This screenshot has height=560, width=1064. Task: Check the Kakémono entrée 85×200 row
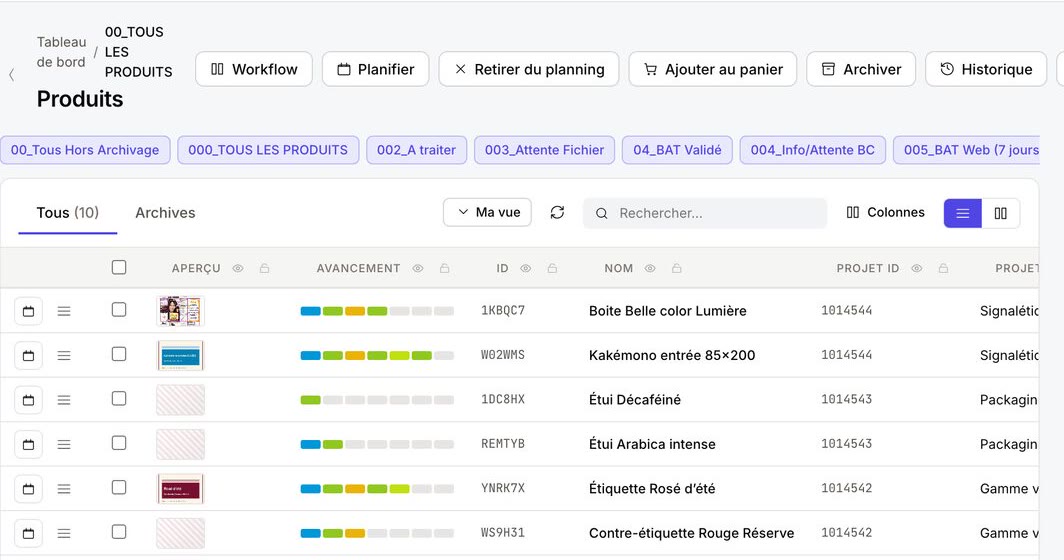119,354
